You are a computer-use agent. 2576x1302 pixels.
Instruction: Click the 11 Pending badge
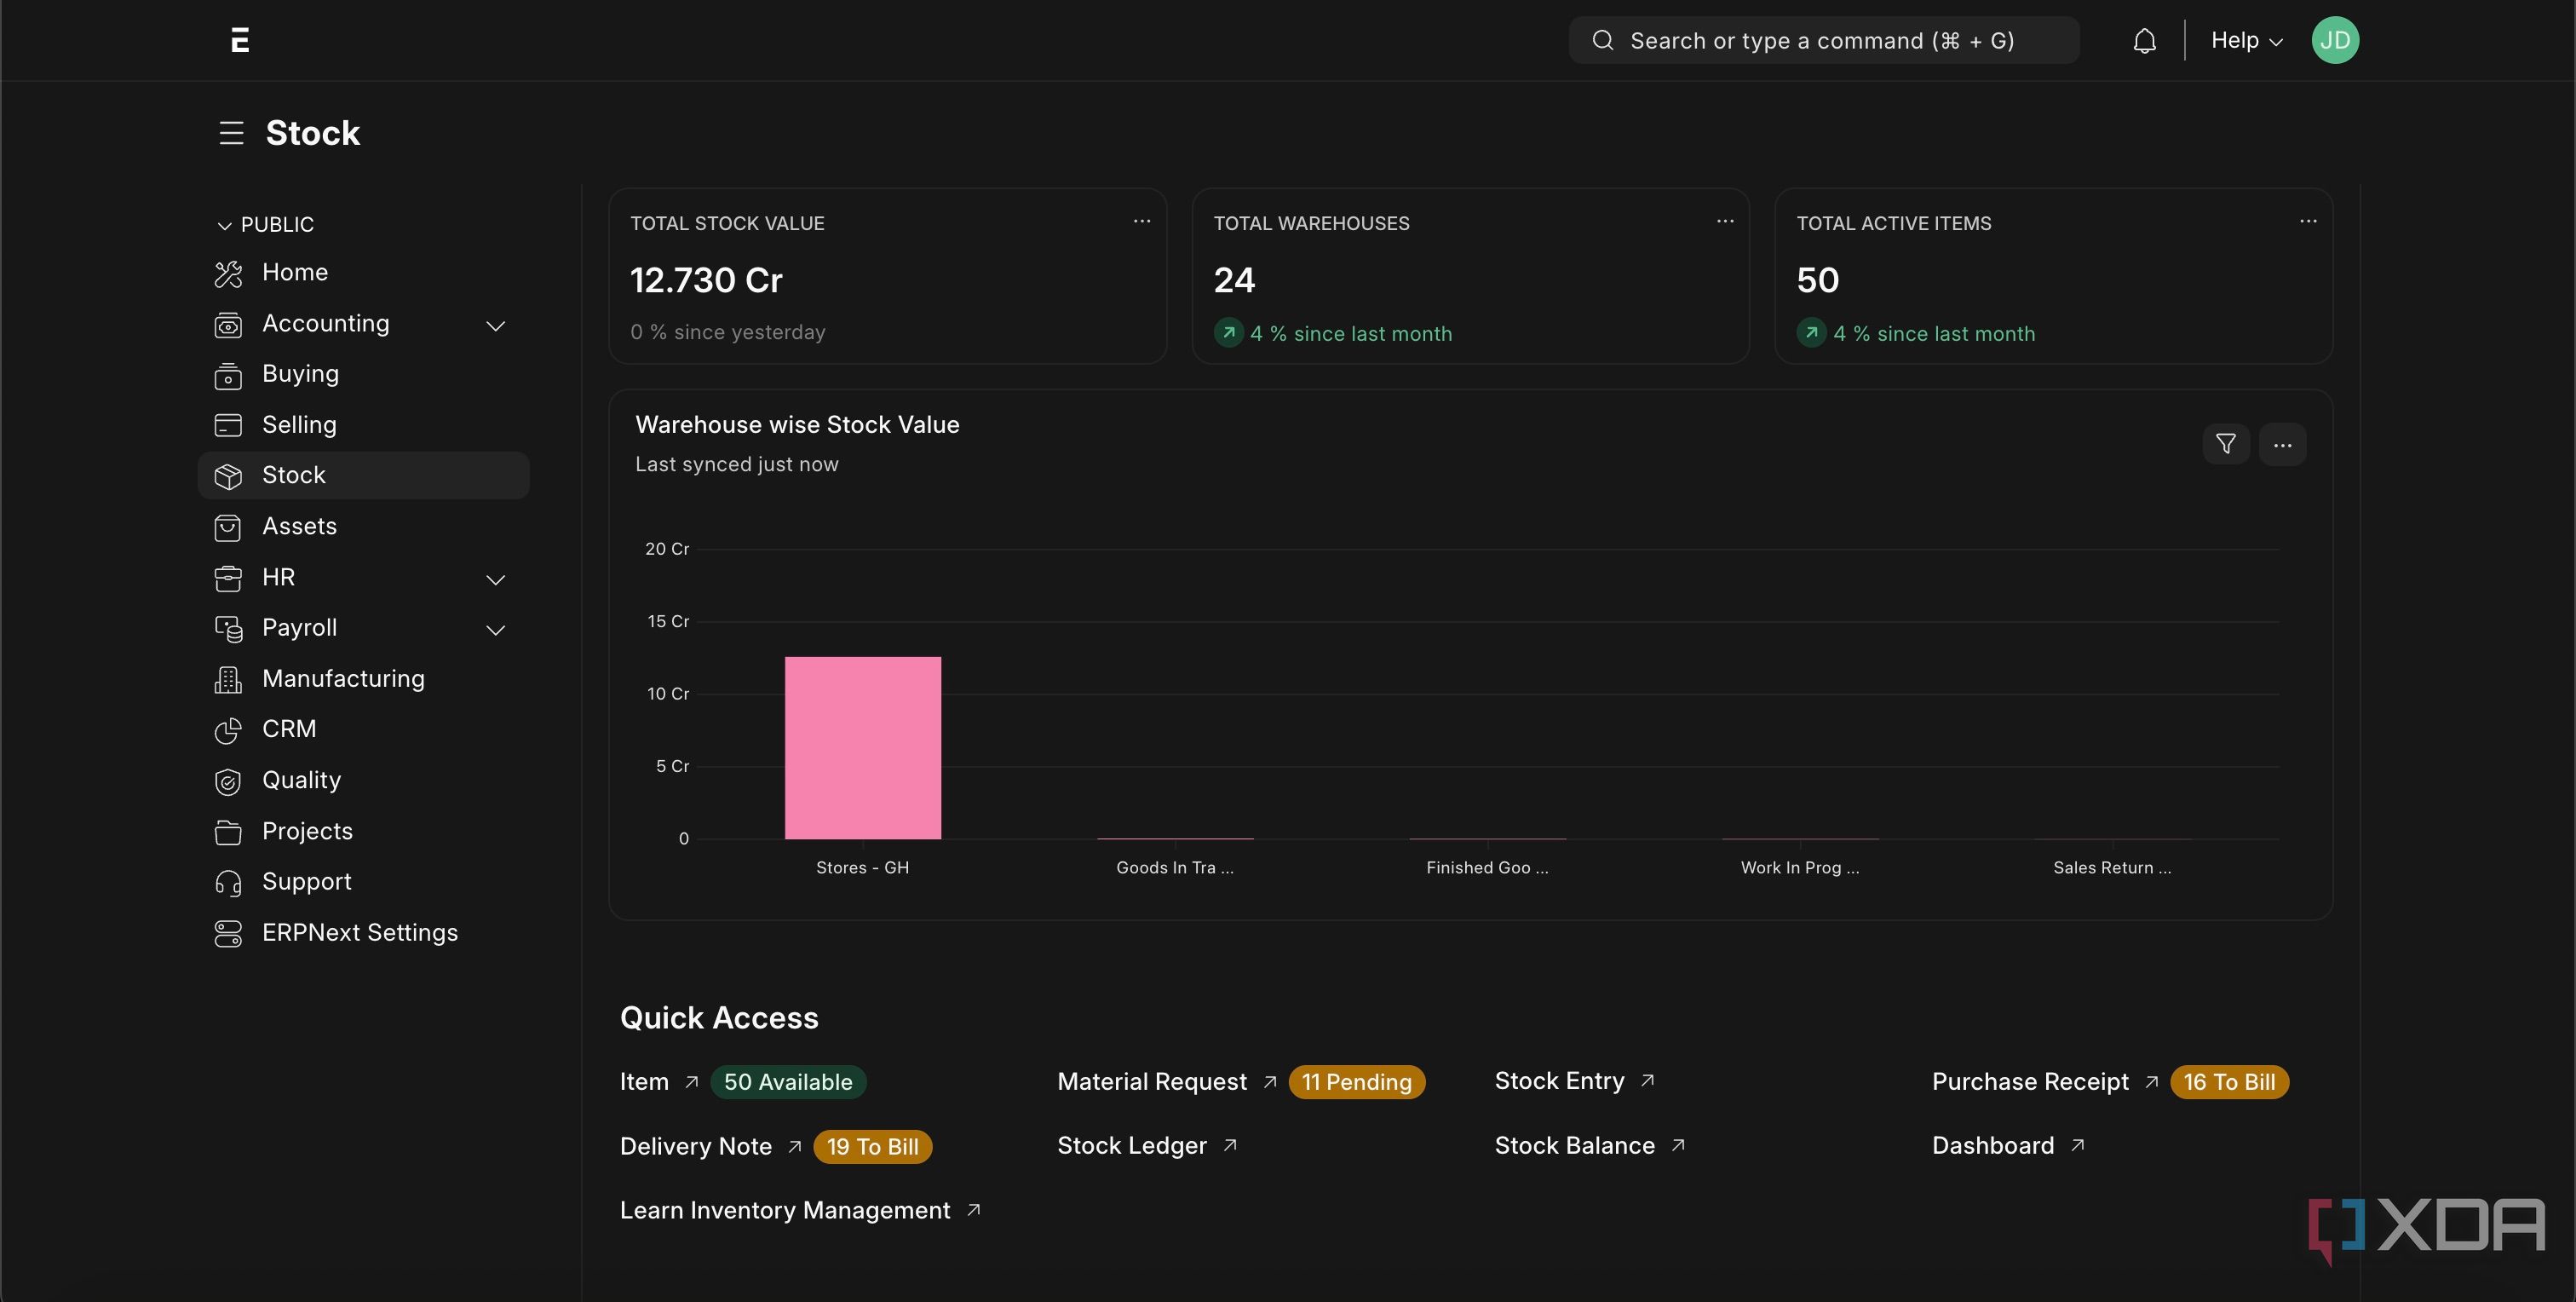click(1356, 1082)
